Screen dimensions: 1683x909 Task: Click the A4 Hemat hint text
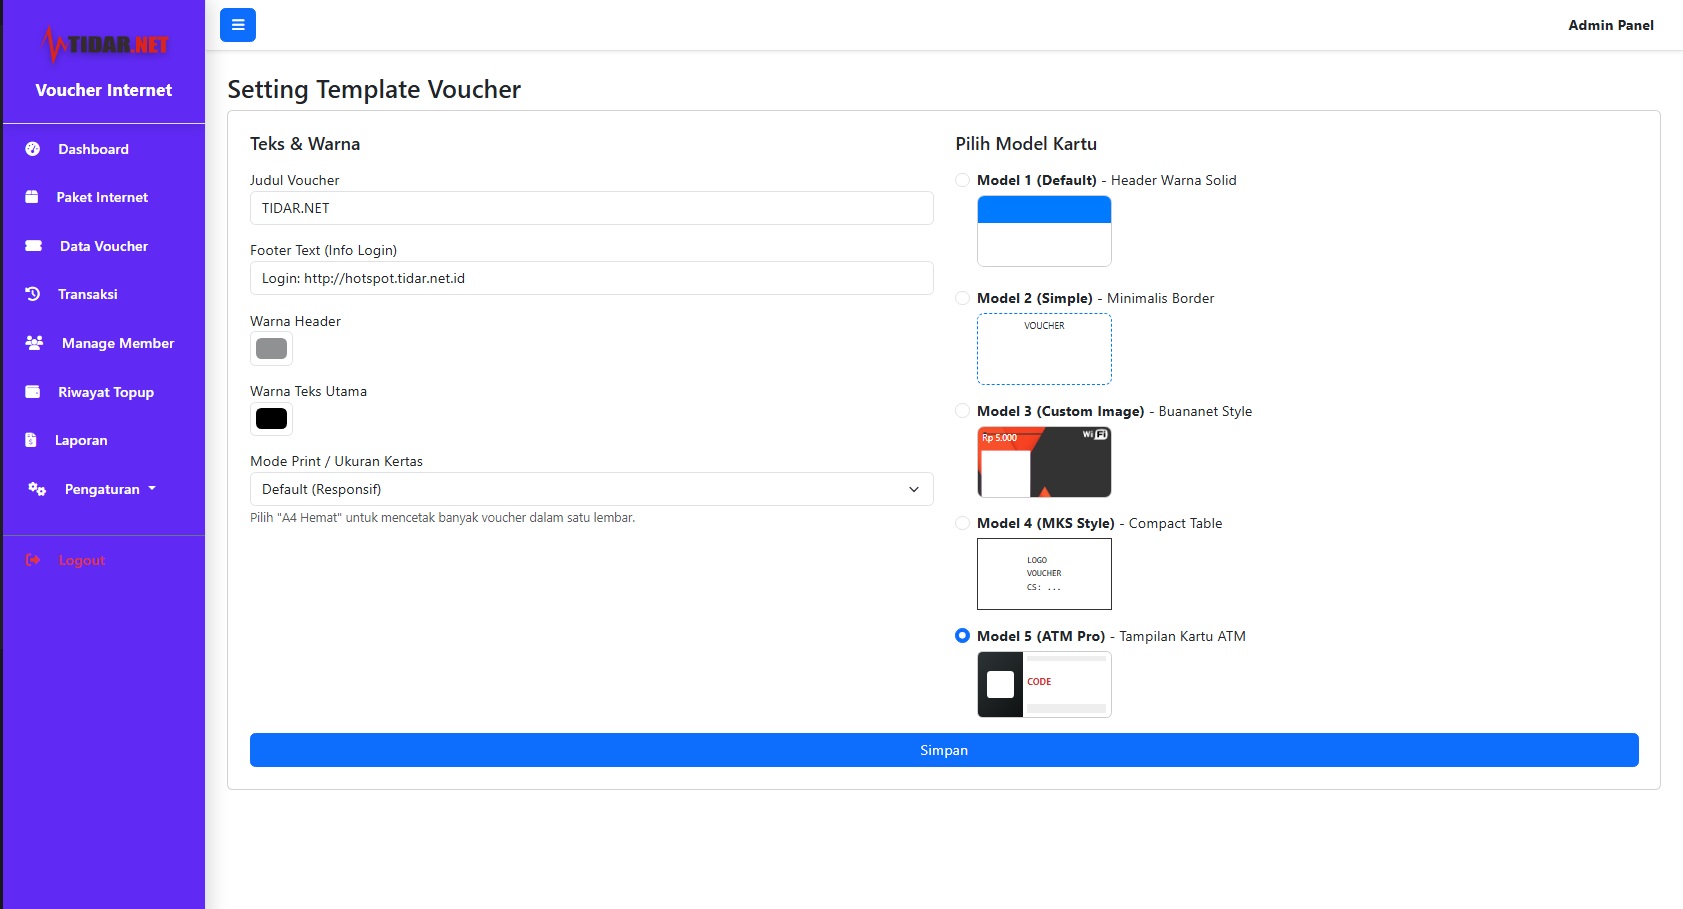(x=442, y=518)
